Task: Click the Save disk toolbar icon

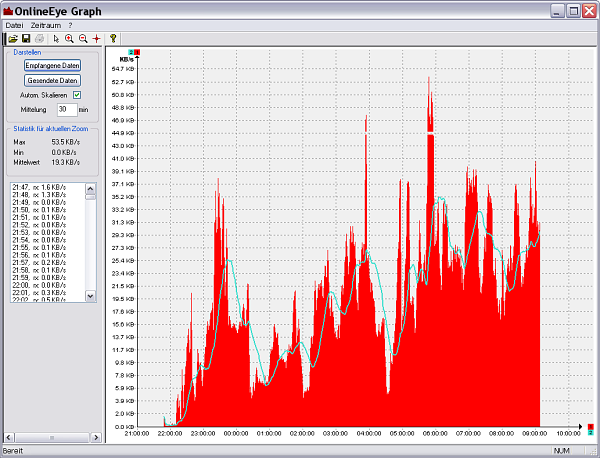Action: click(x=26, y=37)
